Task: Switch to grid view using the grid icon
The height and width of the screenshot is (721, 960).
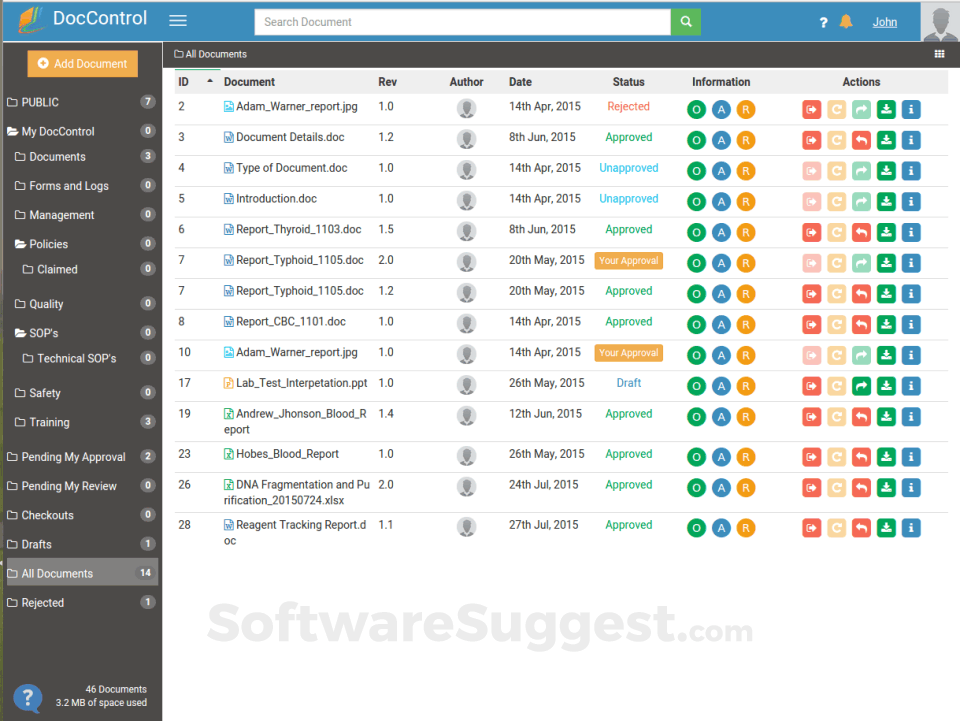Action: coord(939,54)
